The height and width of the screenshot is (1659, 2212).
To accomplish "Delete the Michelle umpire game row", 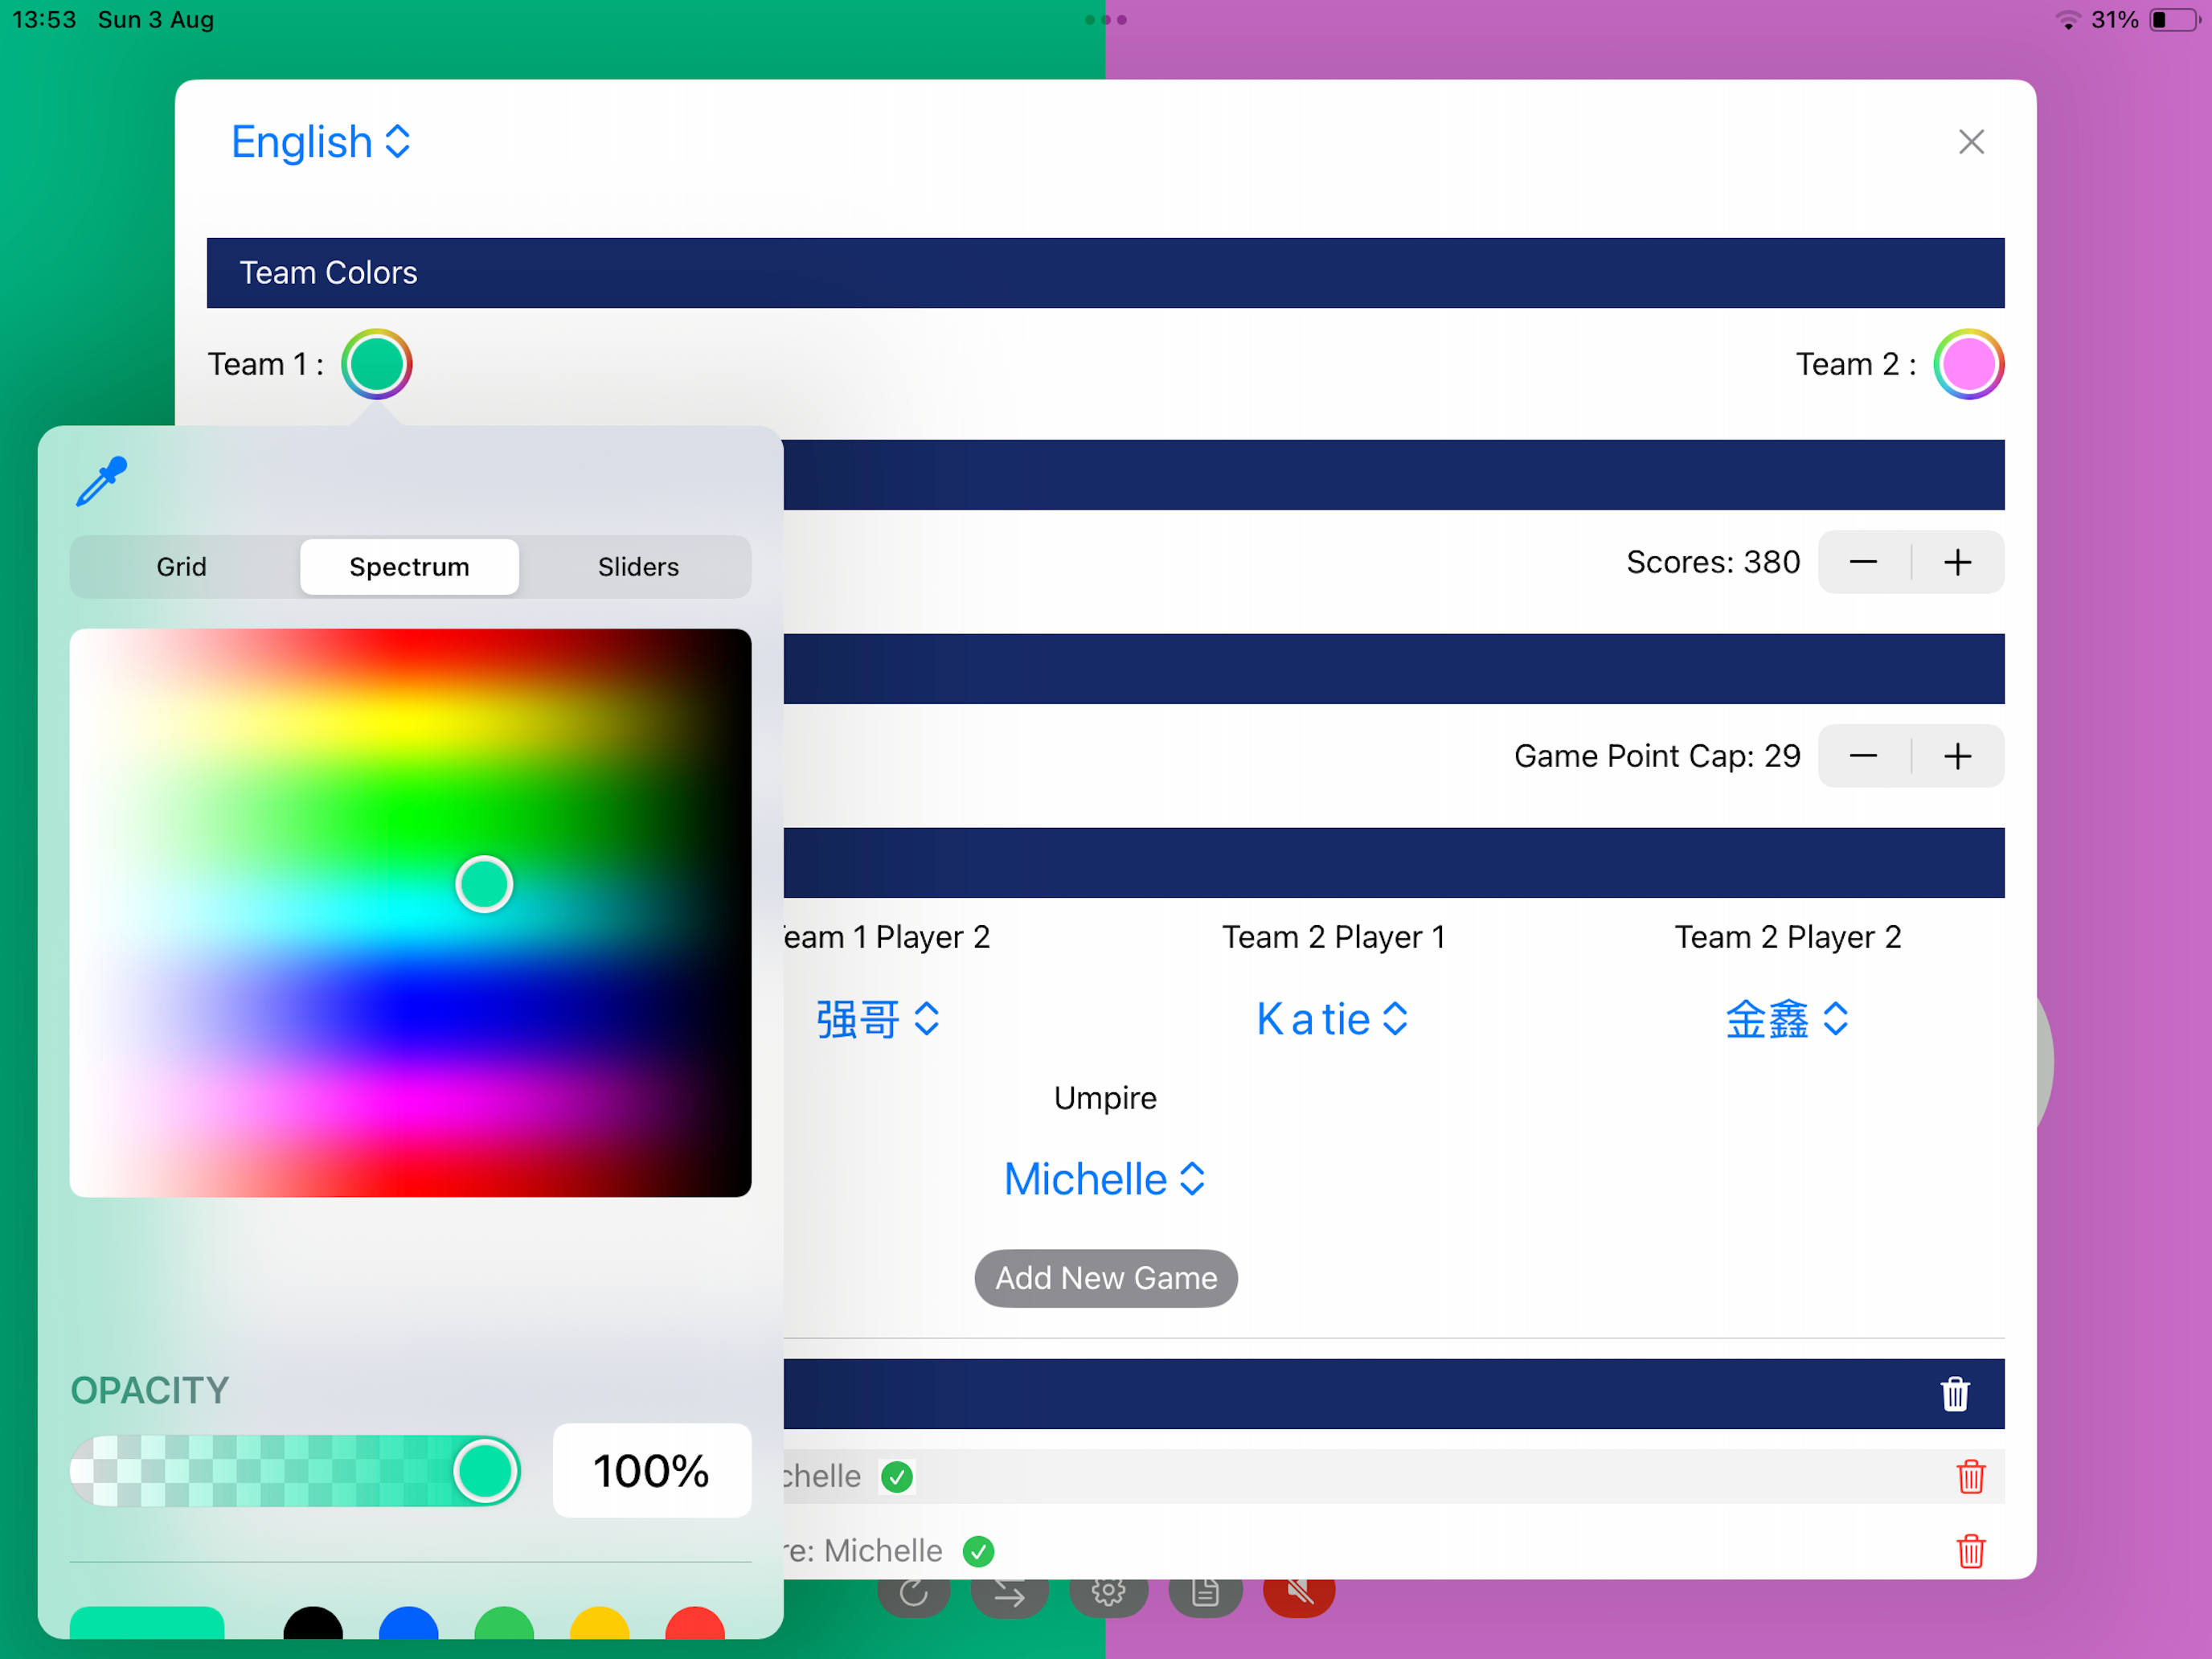I will tap(1970, 1551).
